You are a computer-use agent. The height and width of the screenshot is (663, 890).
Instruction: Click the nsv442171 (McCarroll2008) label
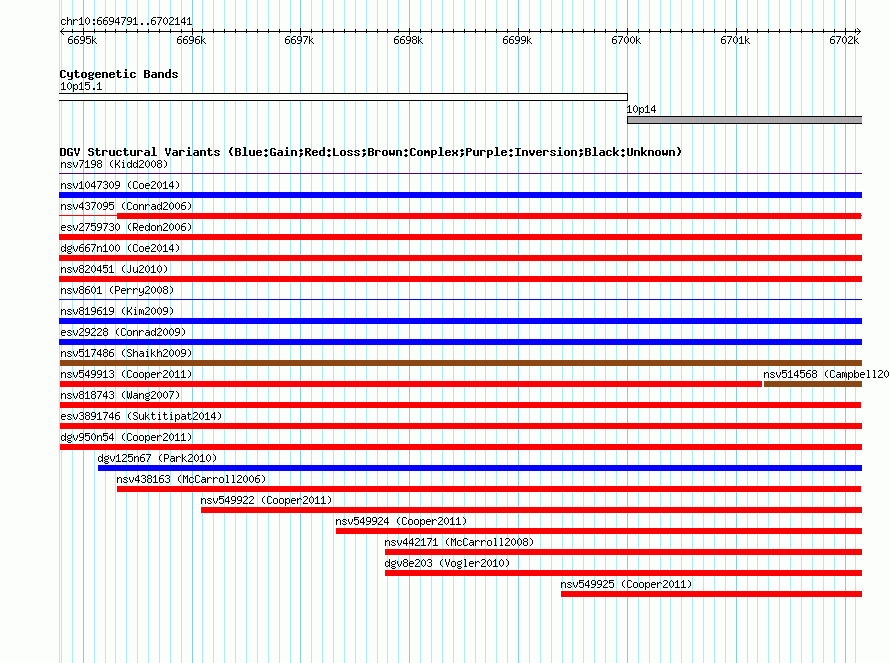(459, 543)
